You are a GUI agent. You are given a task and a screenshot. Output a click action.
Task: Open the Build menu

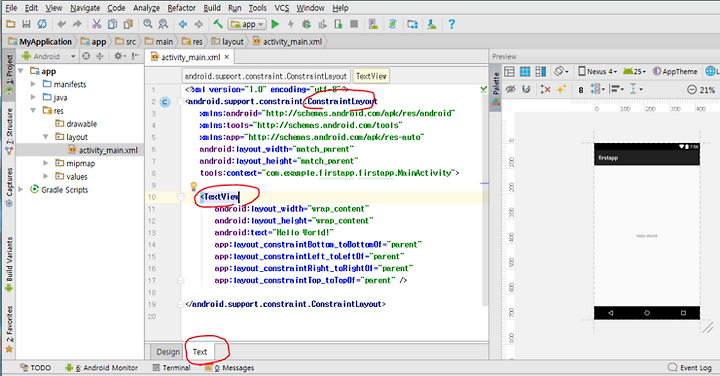click(212, 8)
